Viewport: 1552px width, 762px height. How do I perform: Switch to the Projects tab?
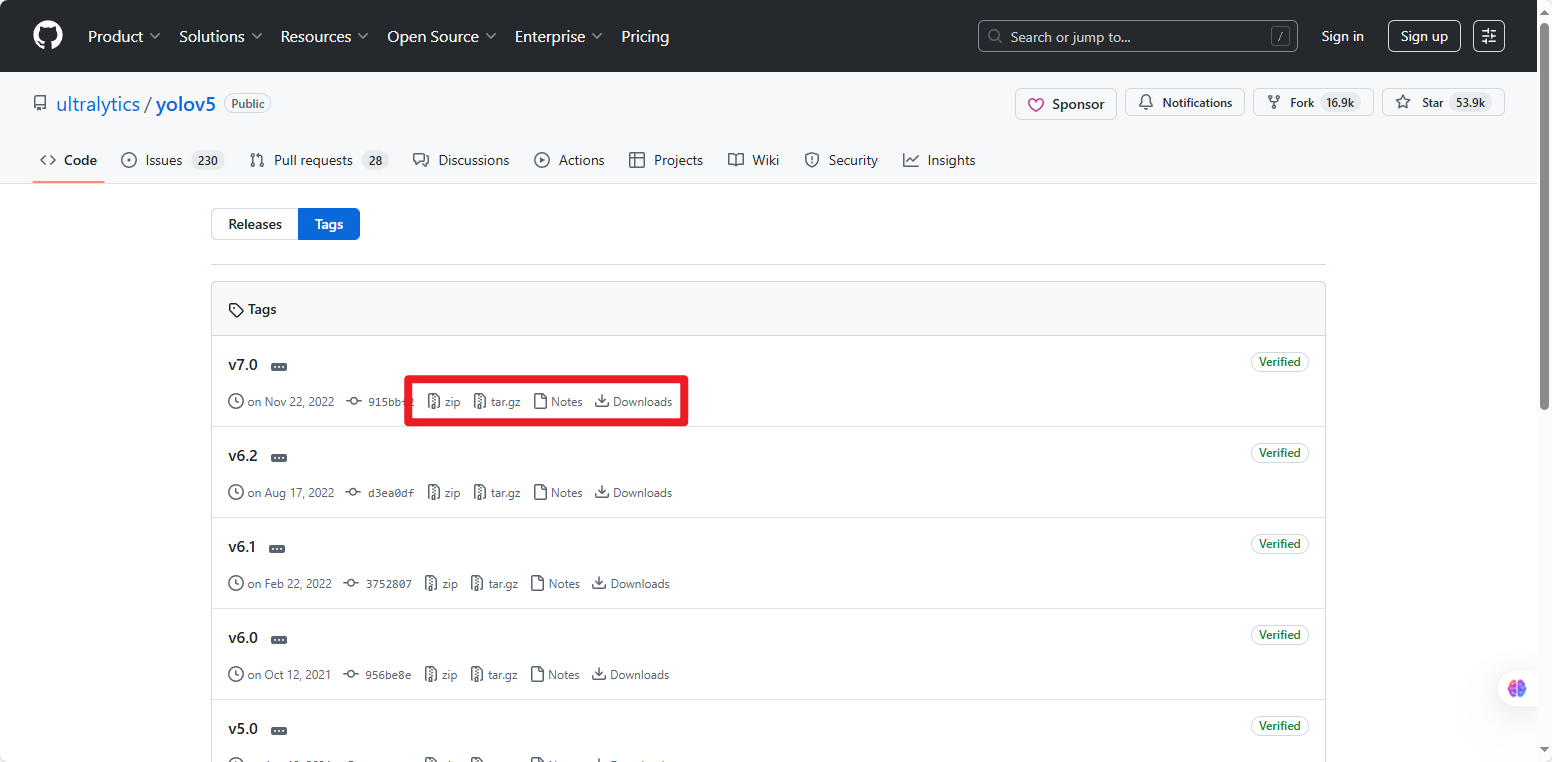[666, 160]
